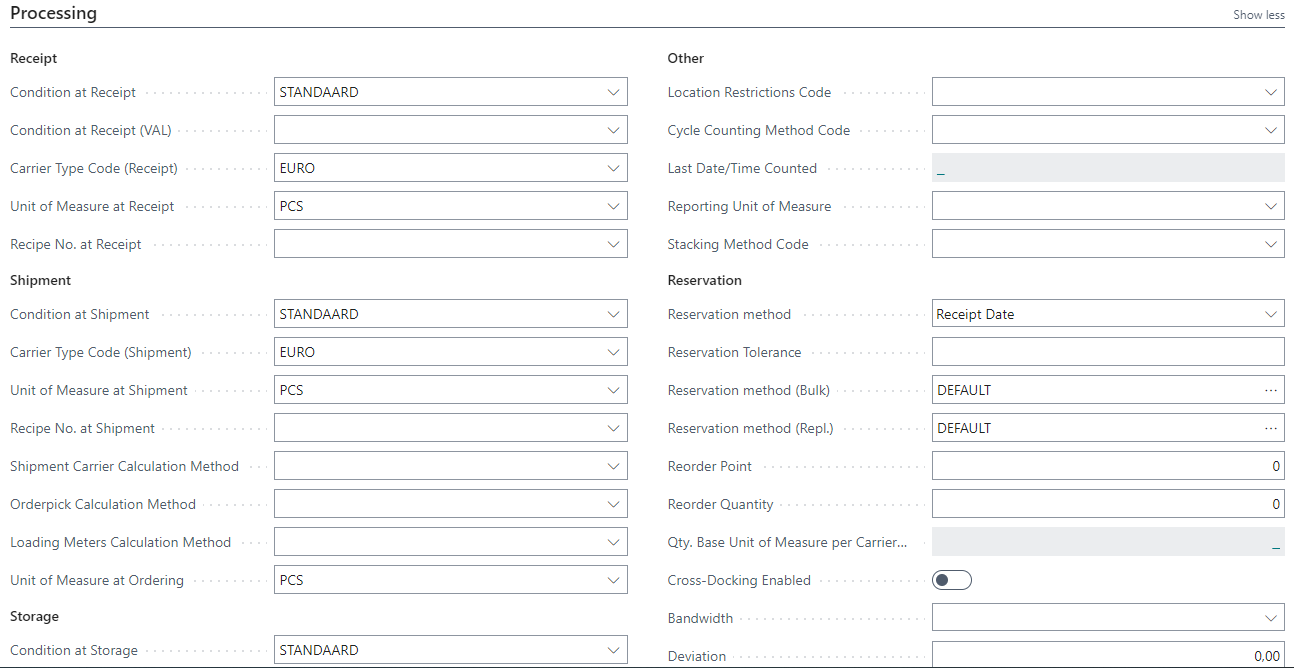Open the Reservation method (Repl.) assist edit

point(1272,427)
